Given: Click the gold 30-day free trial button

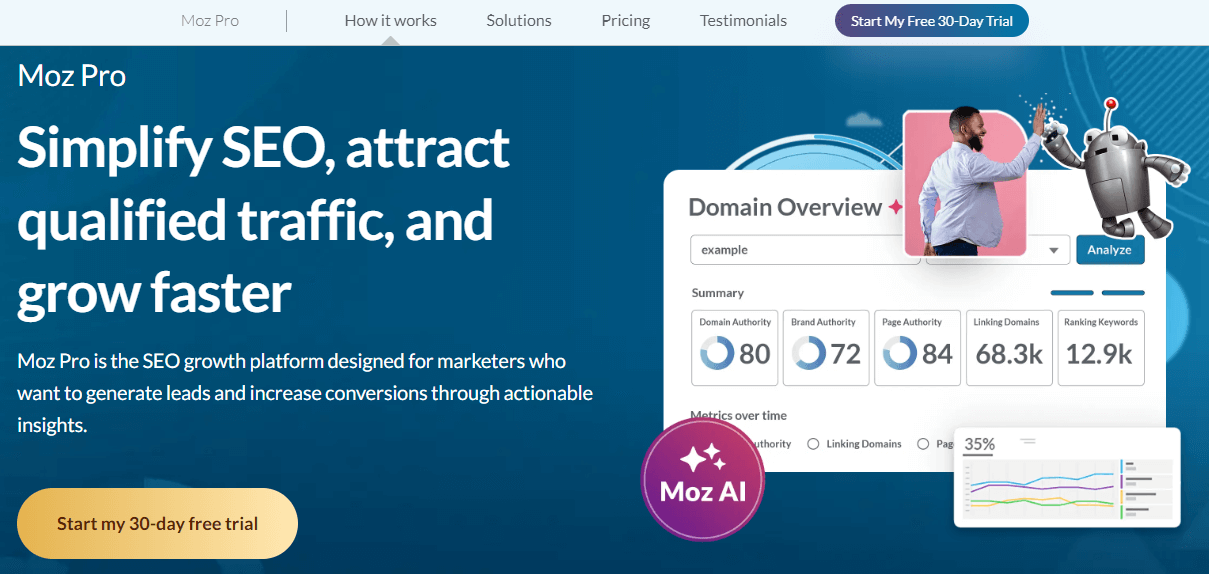Looking at the screenshot, I should (157, 523).
